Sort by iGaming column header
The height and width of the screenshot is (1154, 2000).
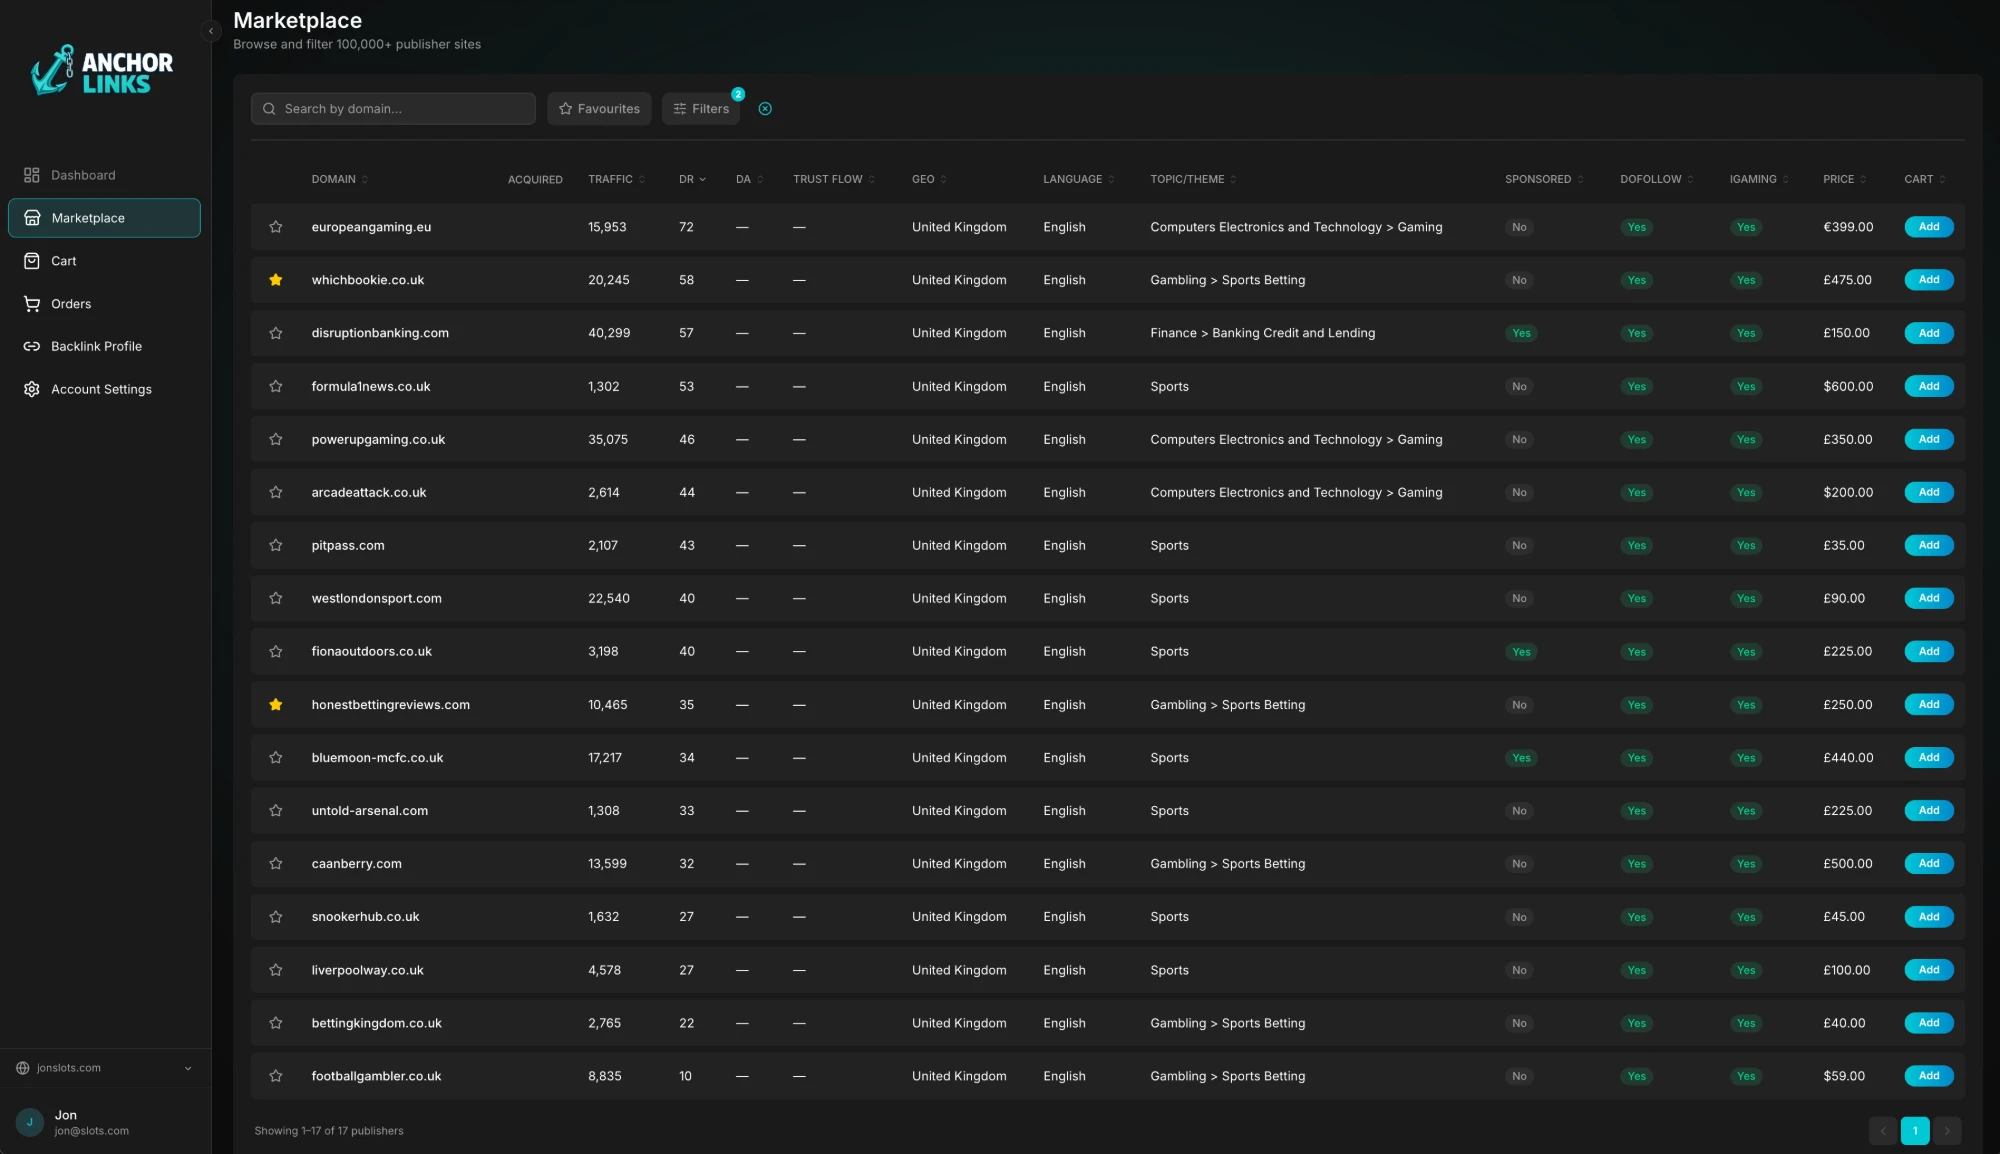pos(1759,180)
